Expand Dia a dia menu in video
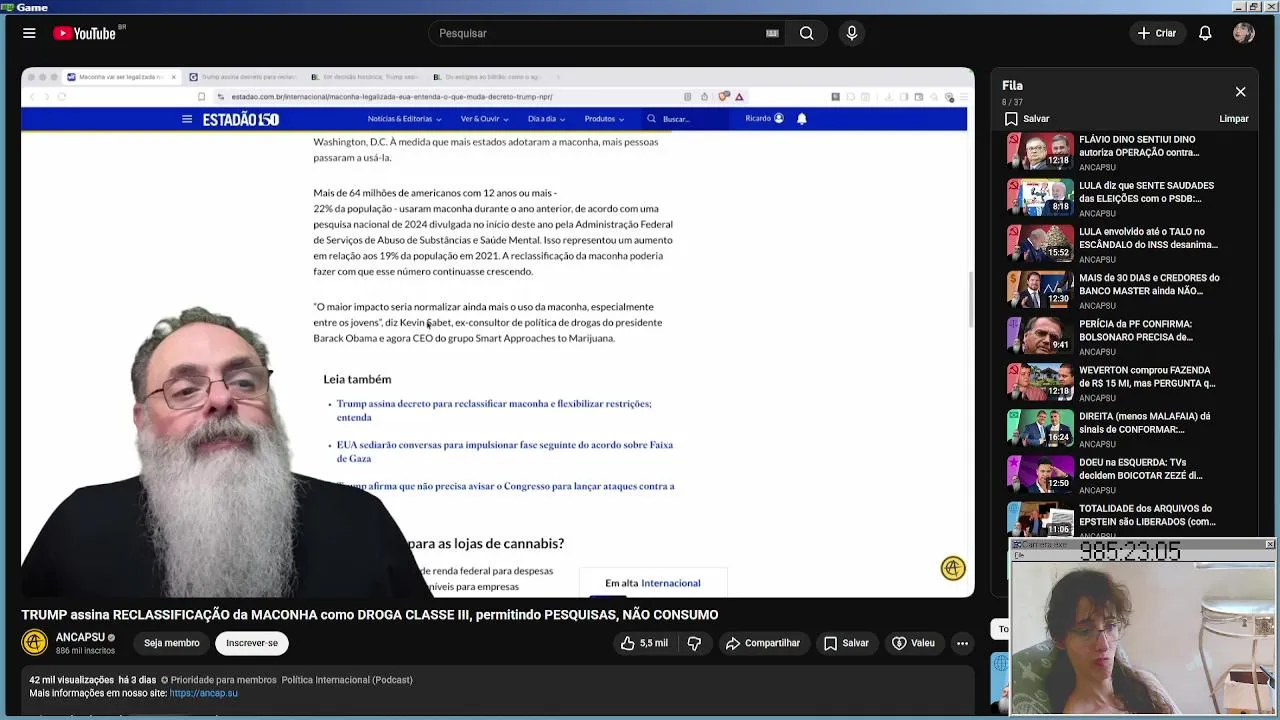Image resolution: width=1280 pixels, height=720 pixels. (x=546, y=119)
